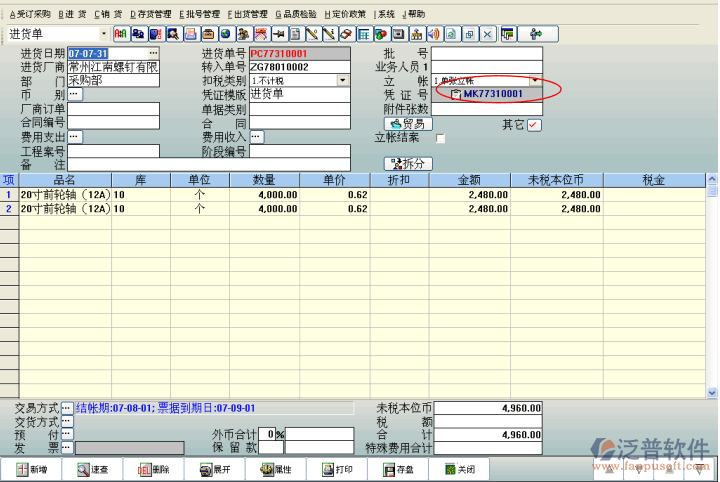Image resolution: width=720 pixels, height=482 pixels.
Task: Click the 关闭 (close) button at bottom
Action: 459,469
